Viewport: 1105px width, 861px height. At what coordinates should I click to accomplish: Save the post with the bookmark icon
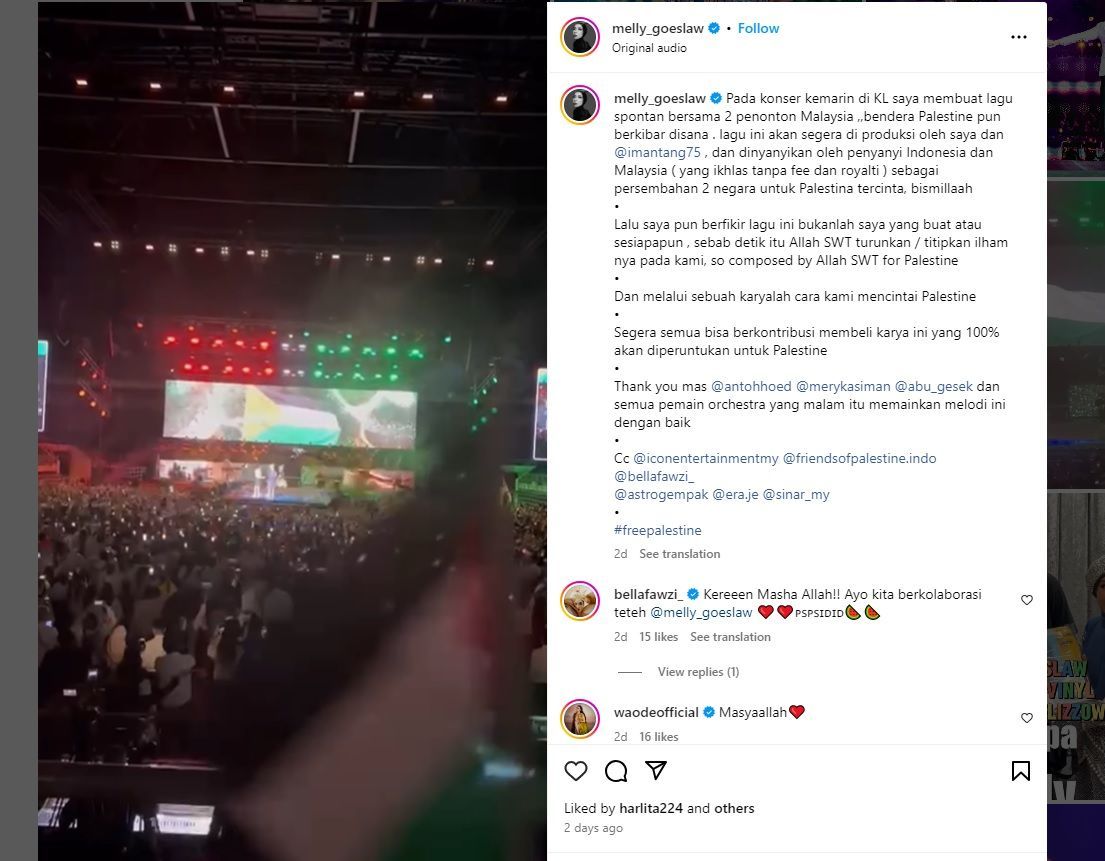pyautogui.click(x=1020, y=771)
